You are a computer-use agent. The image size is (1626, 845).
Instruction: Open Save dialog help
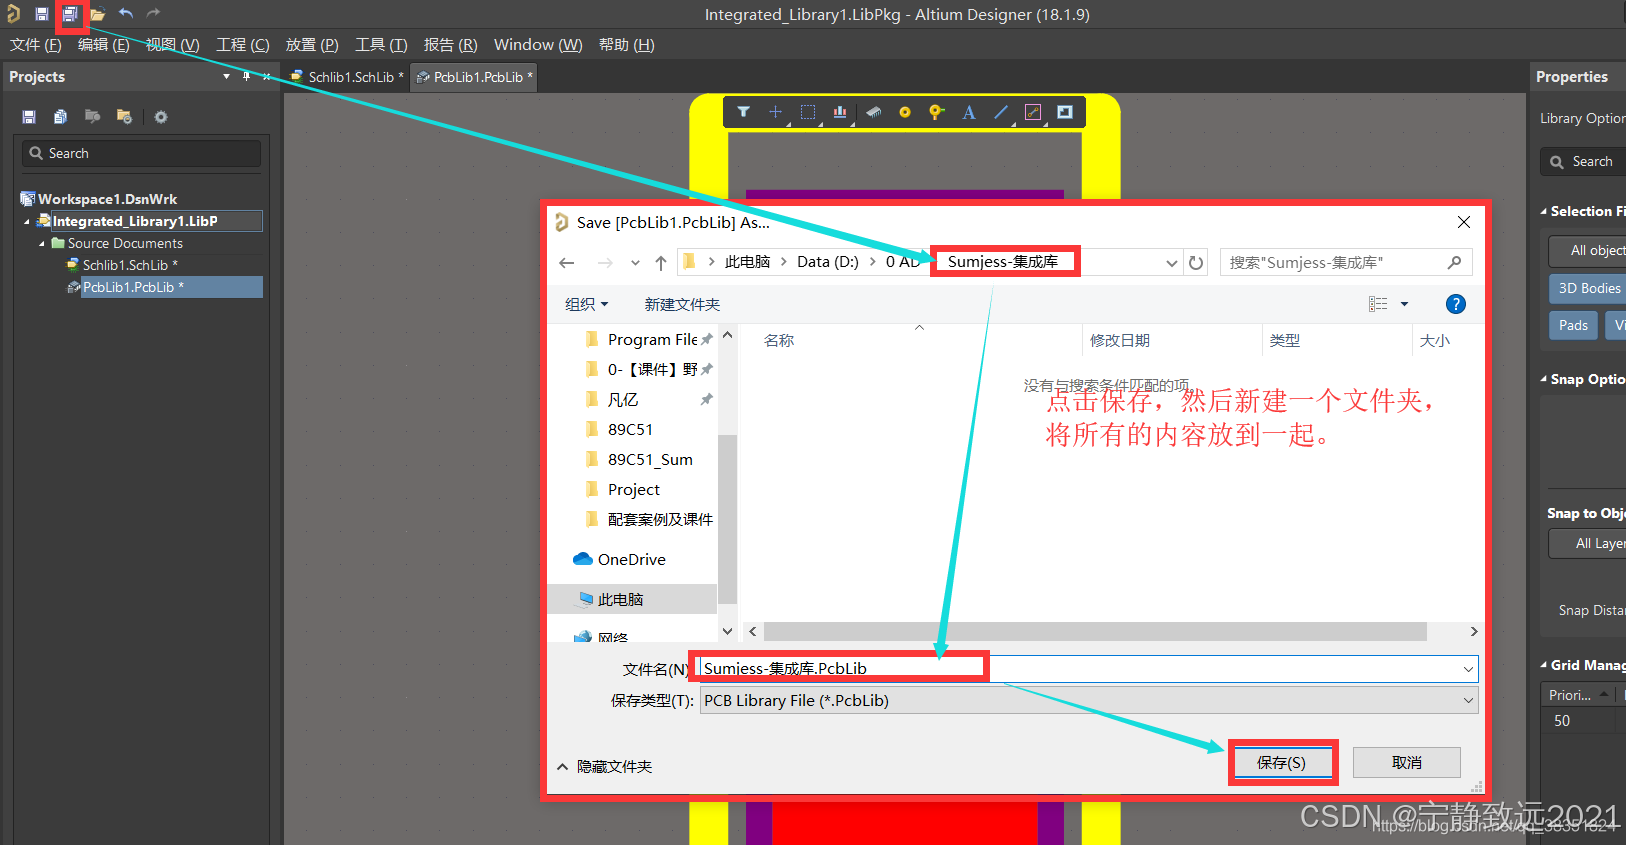point(1456,304)
